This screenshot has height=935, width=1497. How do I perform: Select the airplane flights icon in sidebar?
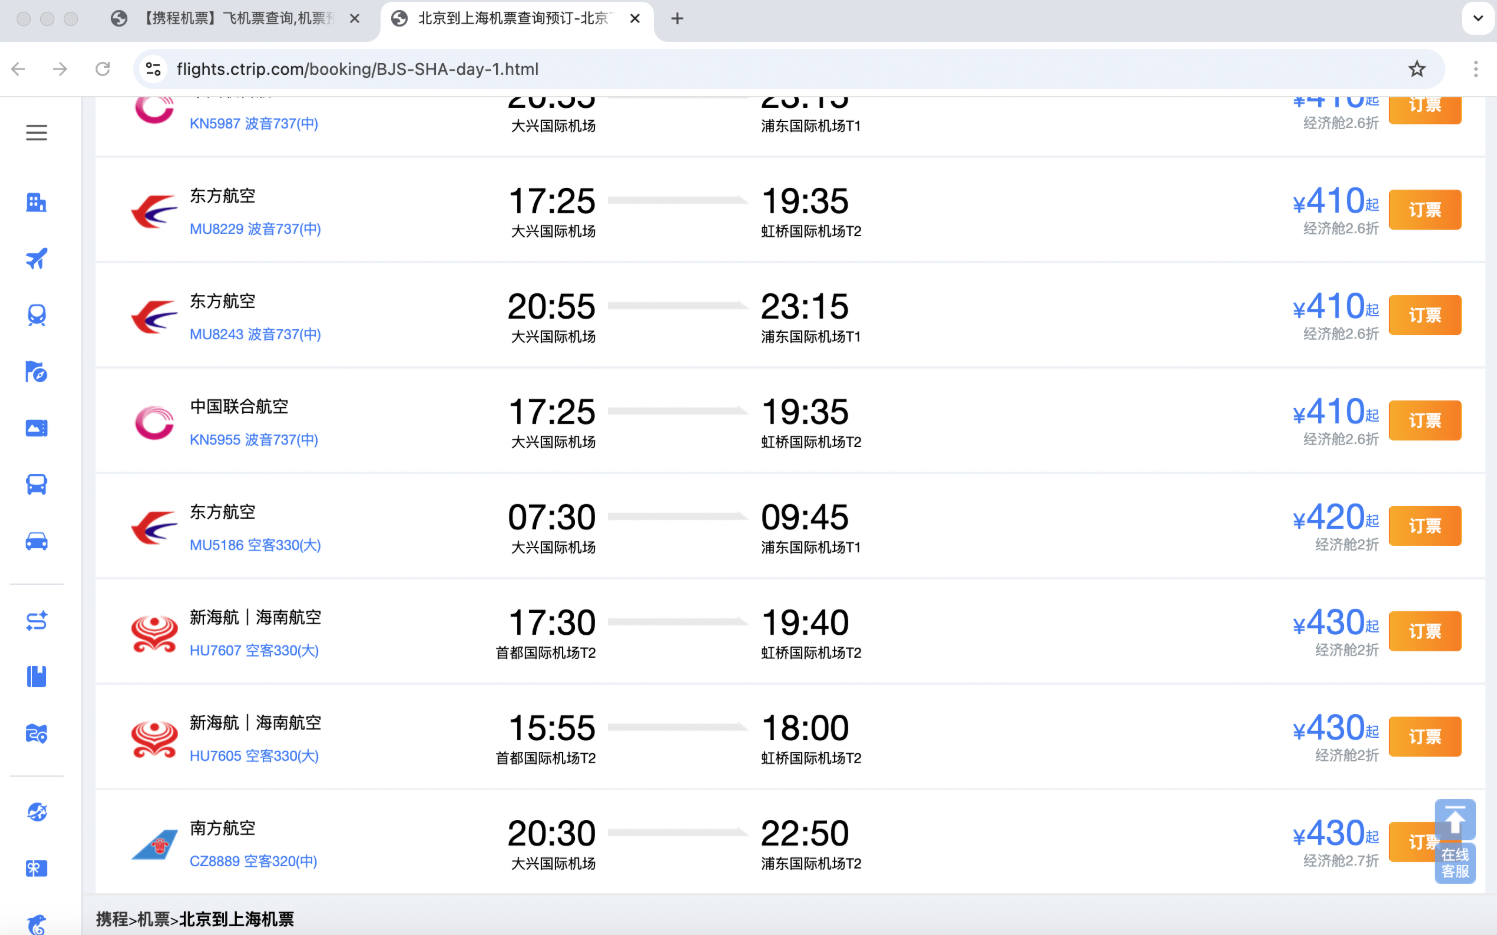[x=37, y=259]
